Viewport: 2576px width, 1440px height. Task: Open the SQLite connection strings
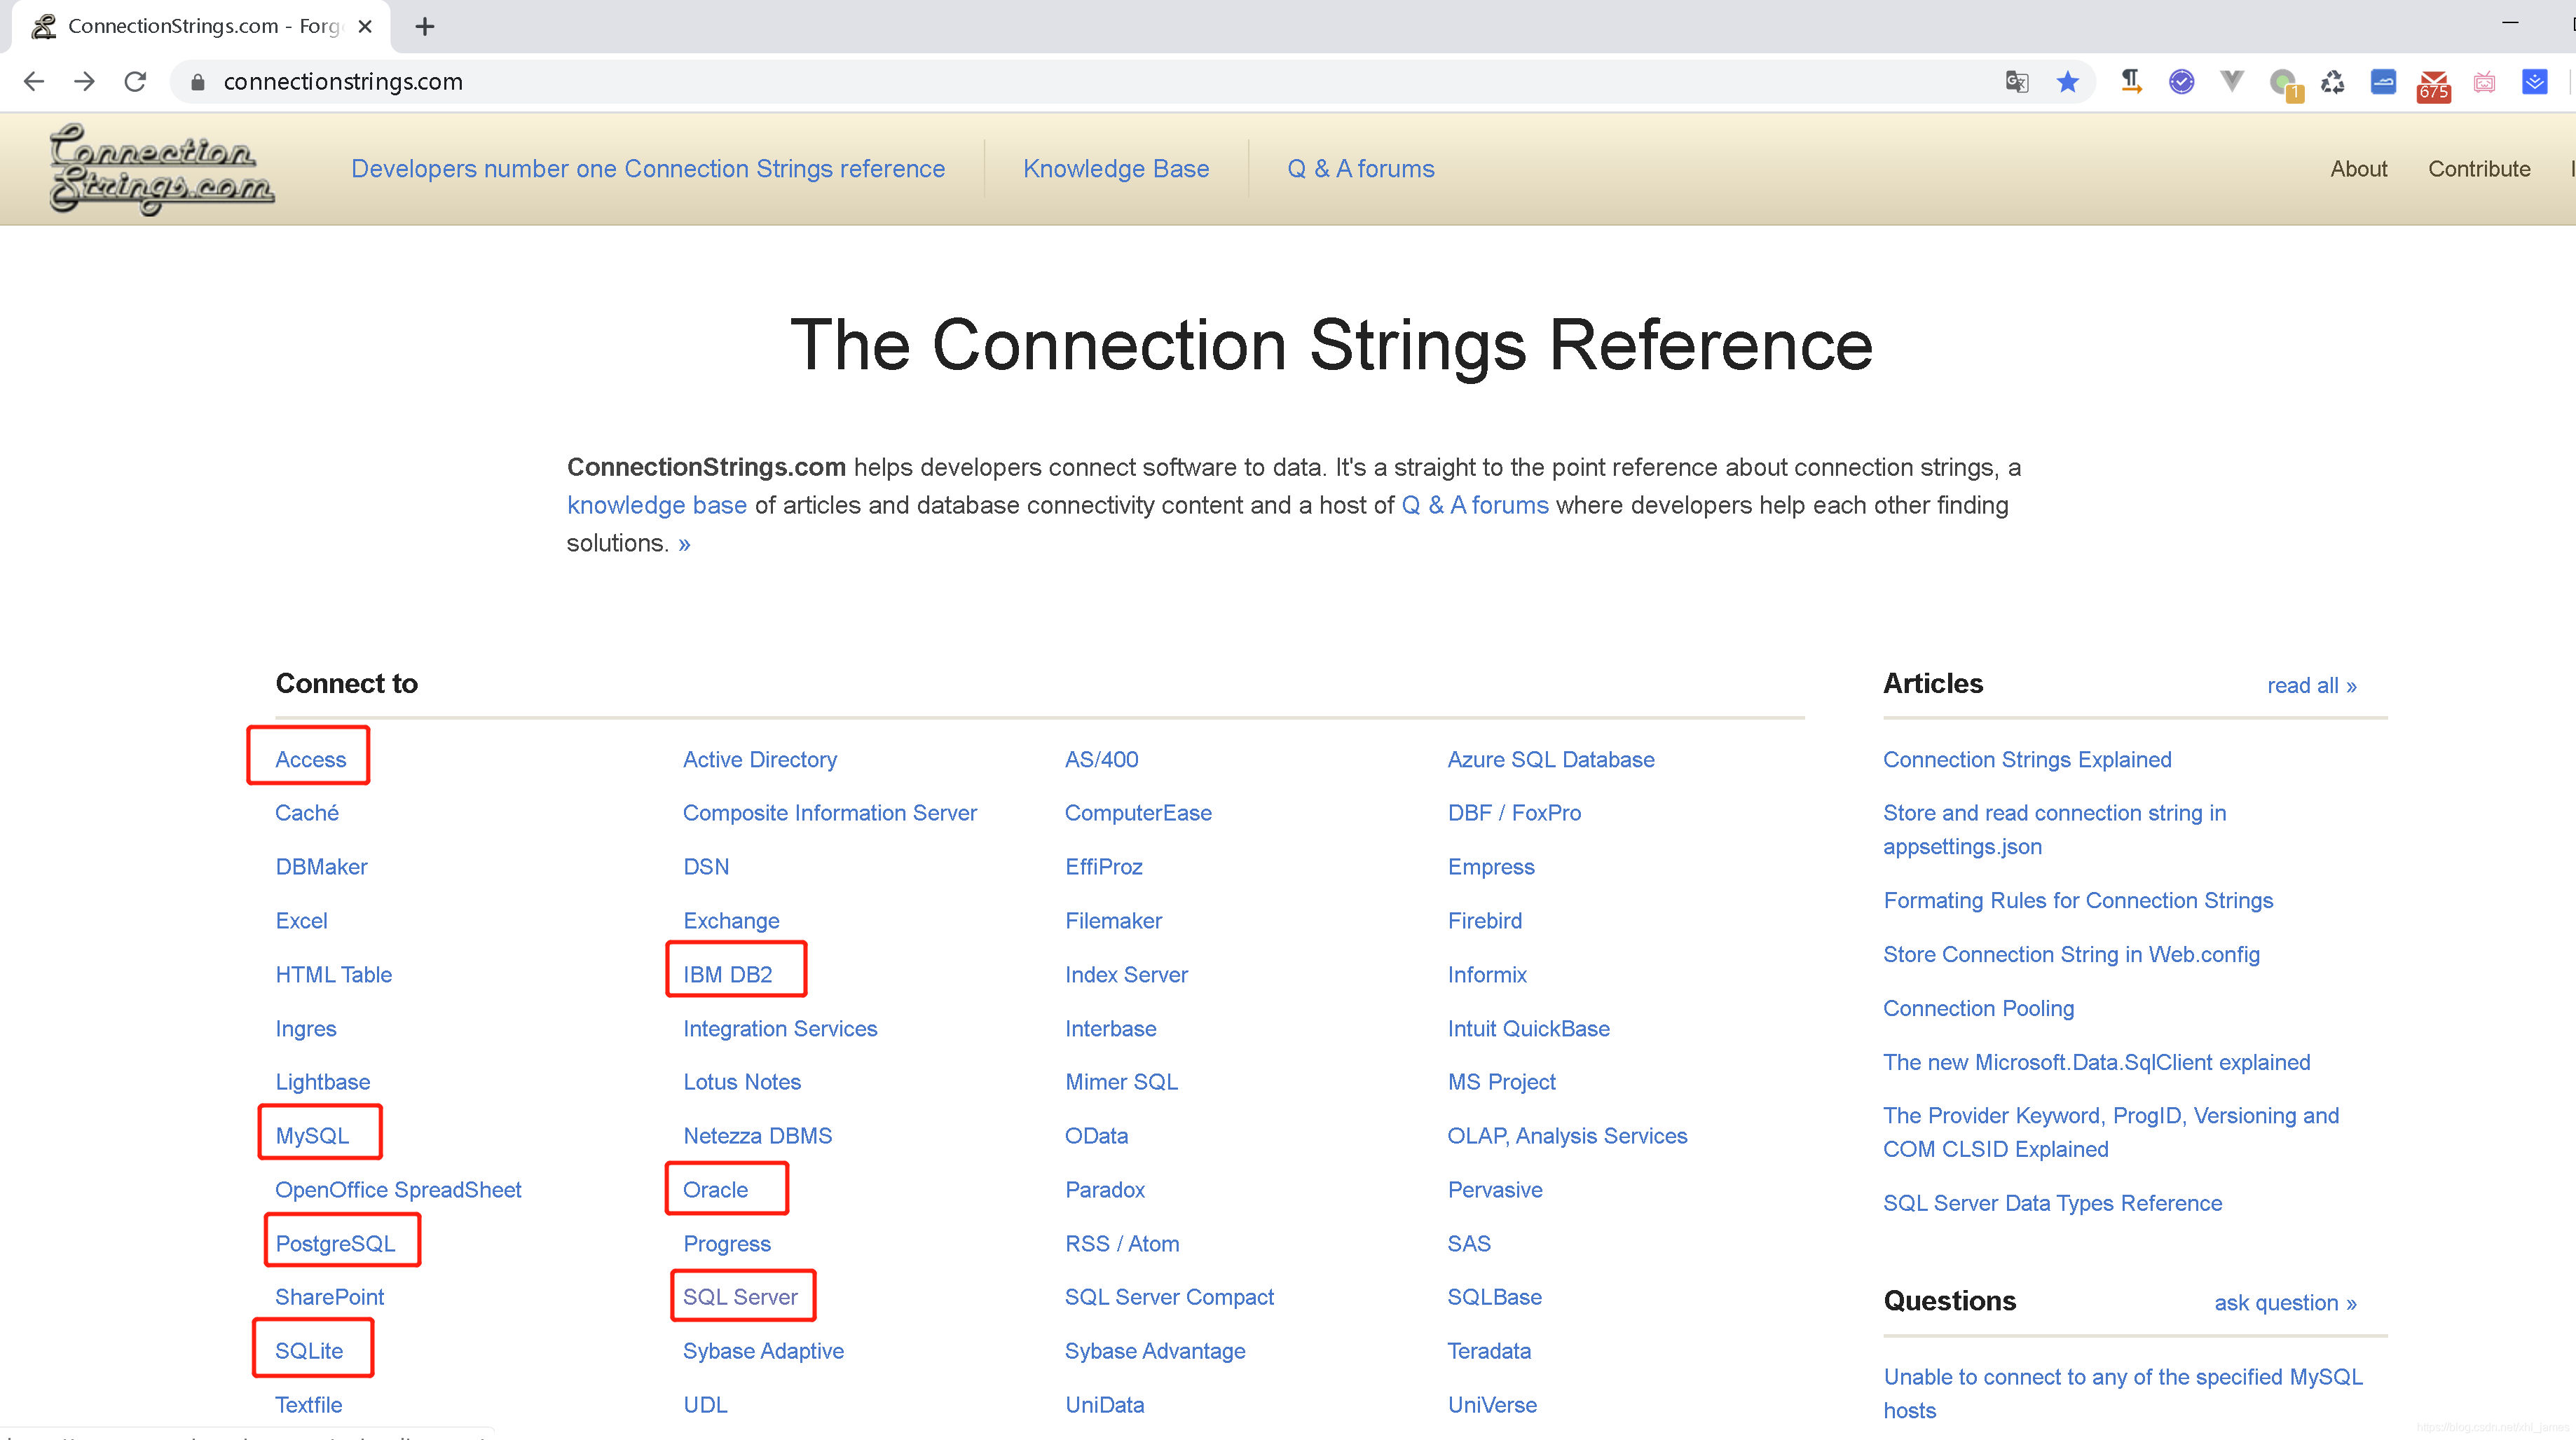pyautogui.click(x=309, y=1350)
